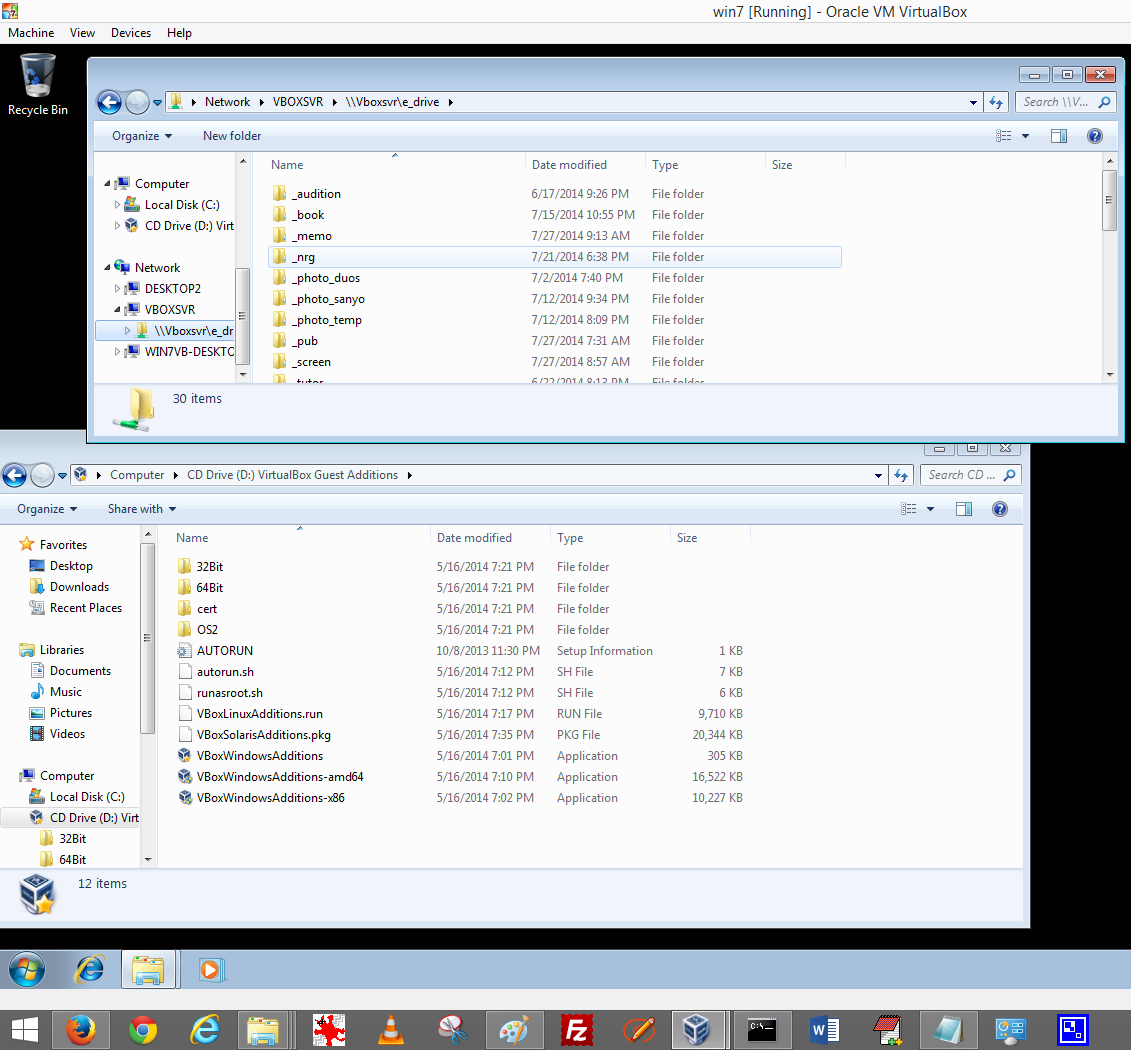Switch to VirtualBox on the host taskbar
1131x1050 pixels.
point(697,1030)
